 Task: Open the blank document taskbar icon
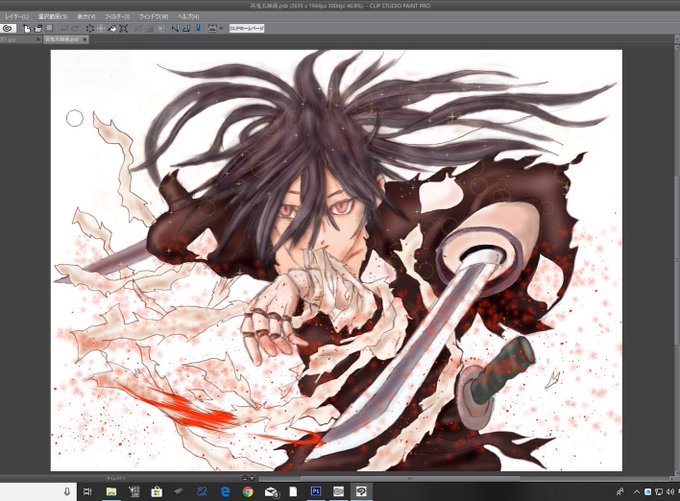coord(293,491)
